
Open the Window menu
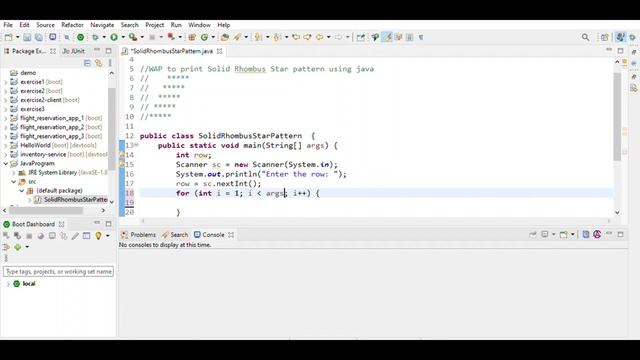pos(199,25)
